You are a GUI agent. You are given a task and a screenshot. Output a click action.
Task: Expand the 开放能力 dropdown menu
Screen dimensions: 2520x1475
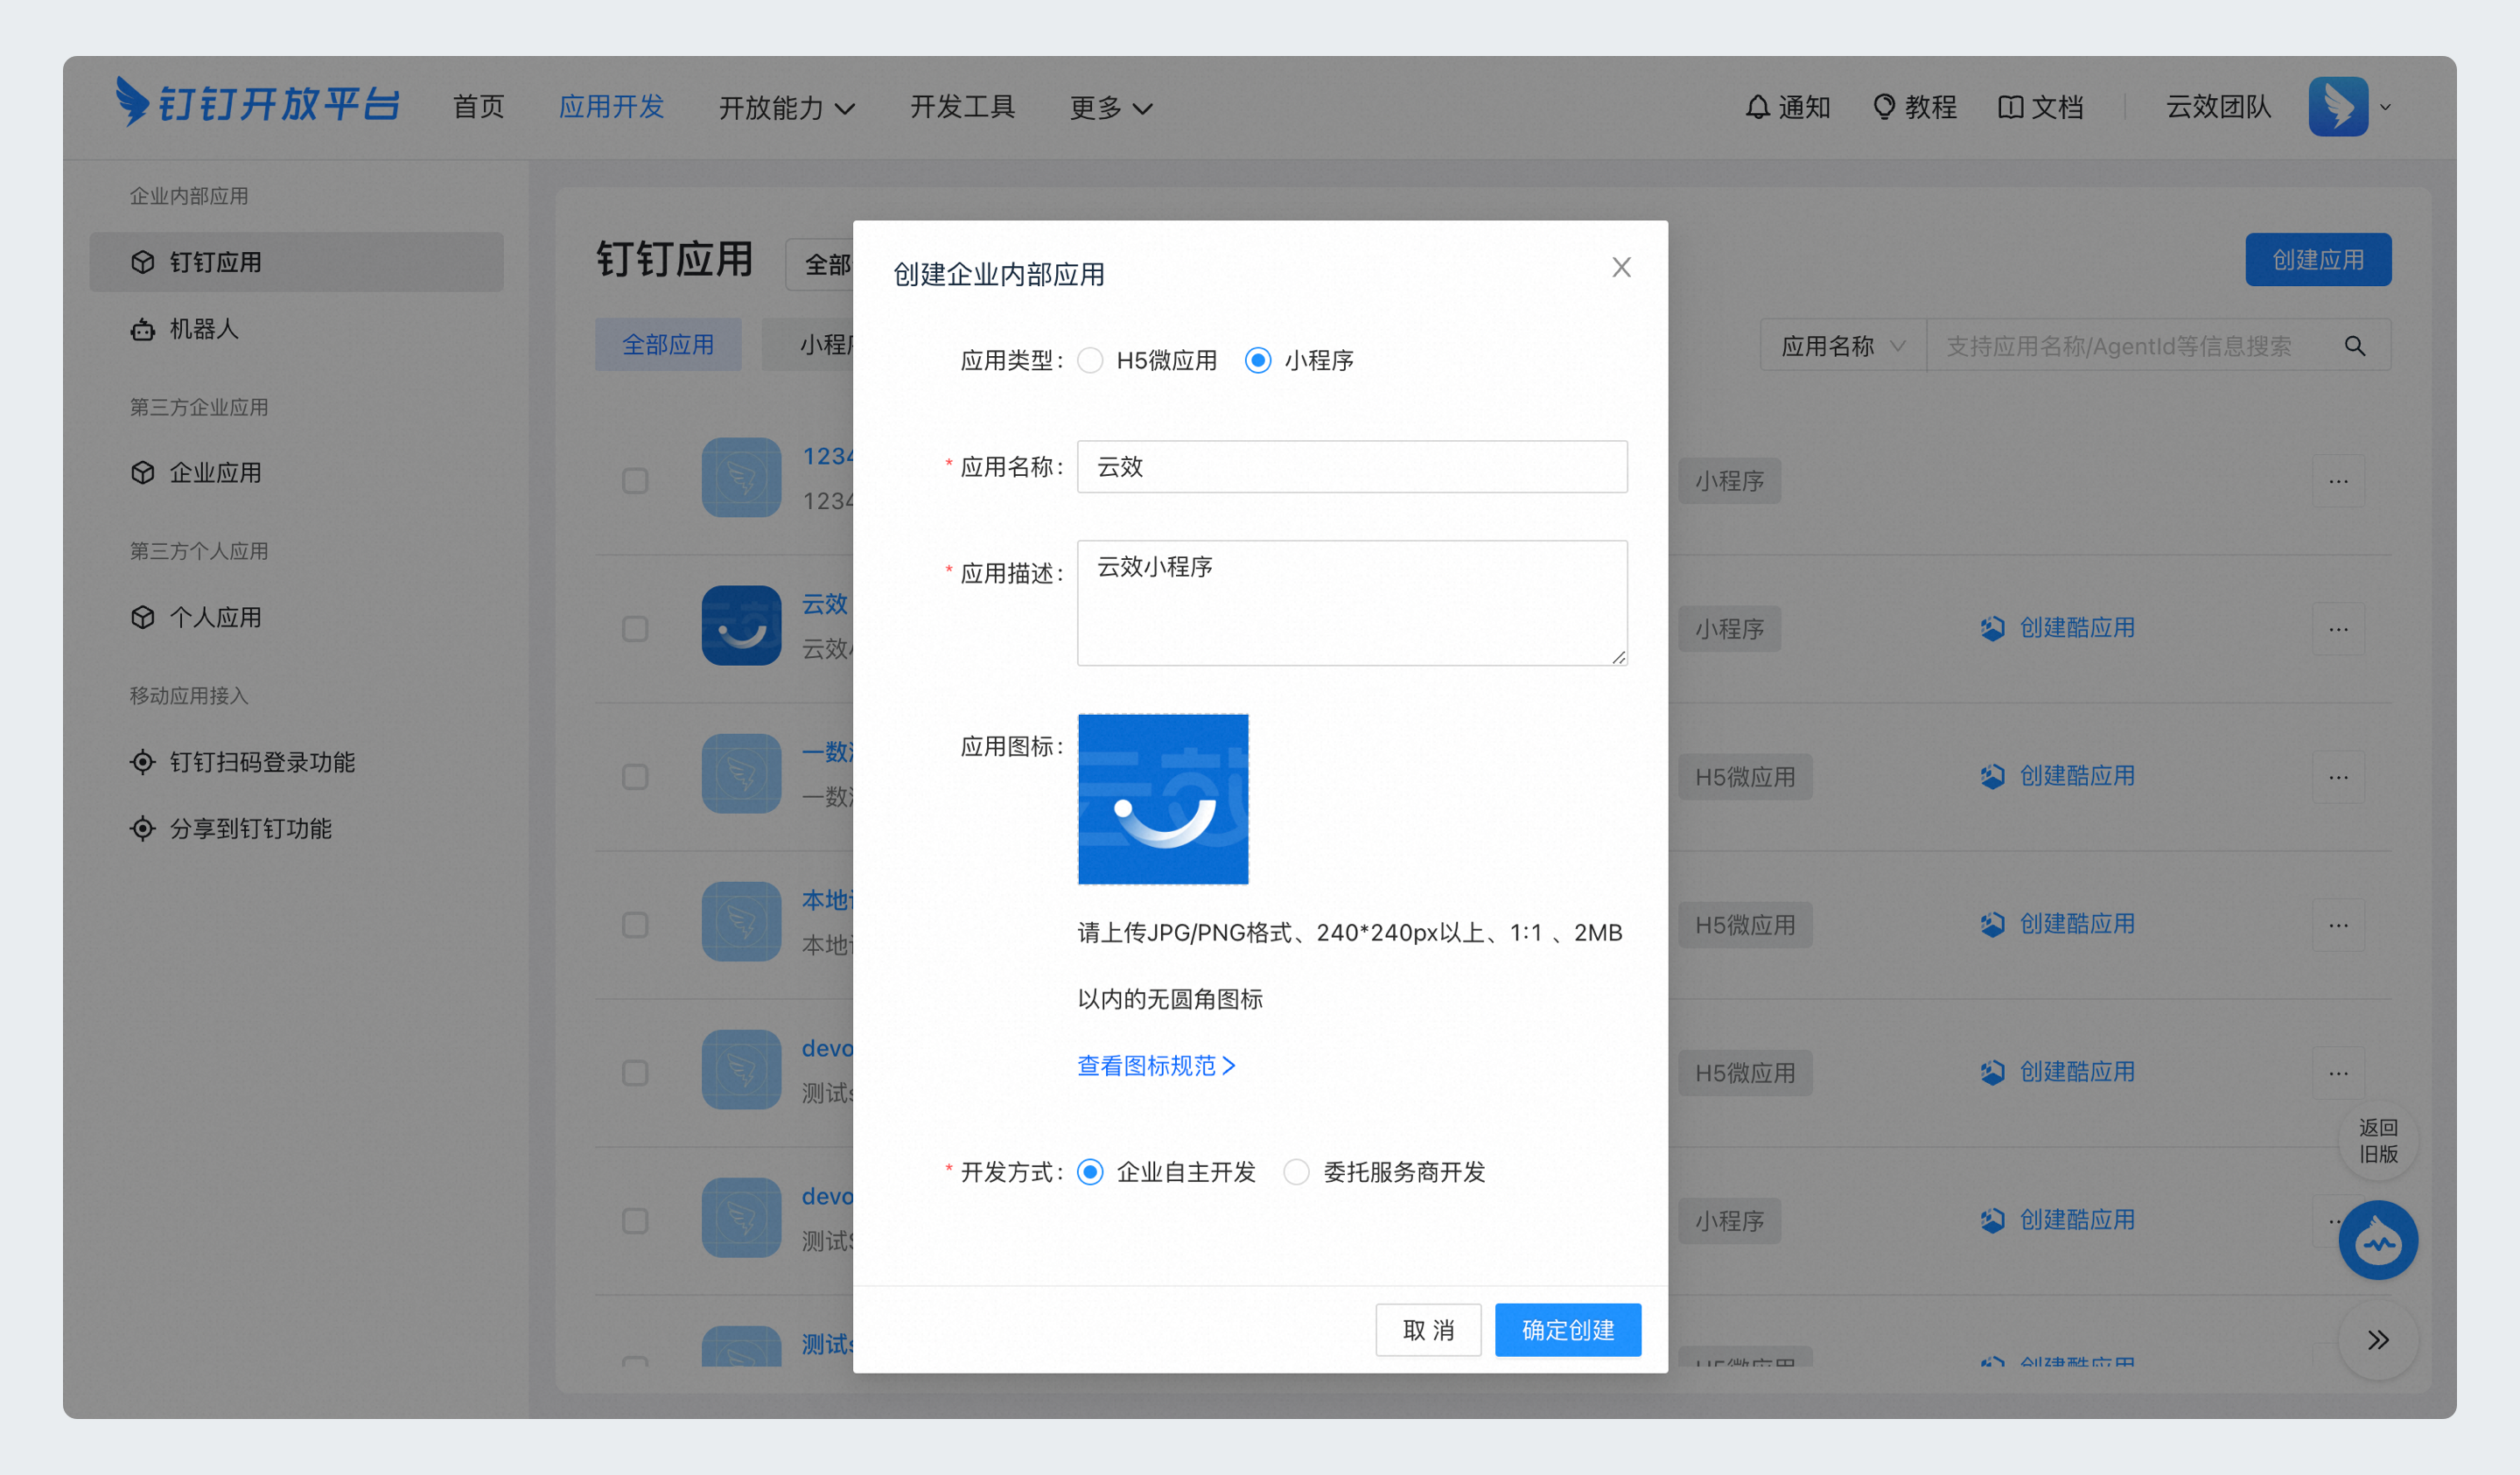point(787,107)
